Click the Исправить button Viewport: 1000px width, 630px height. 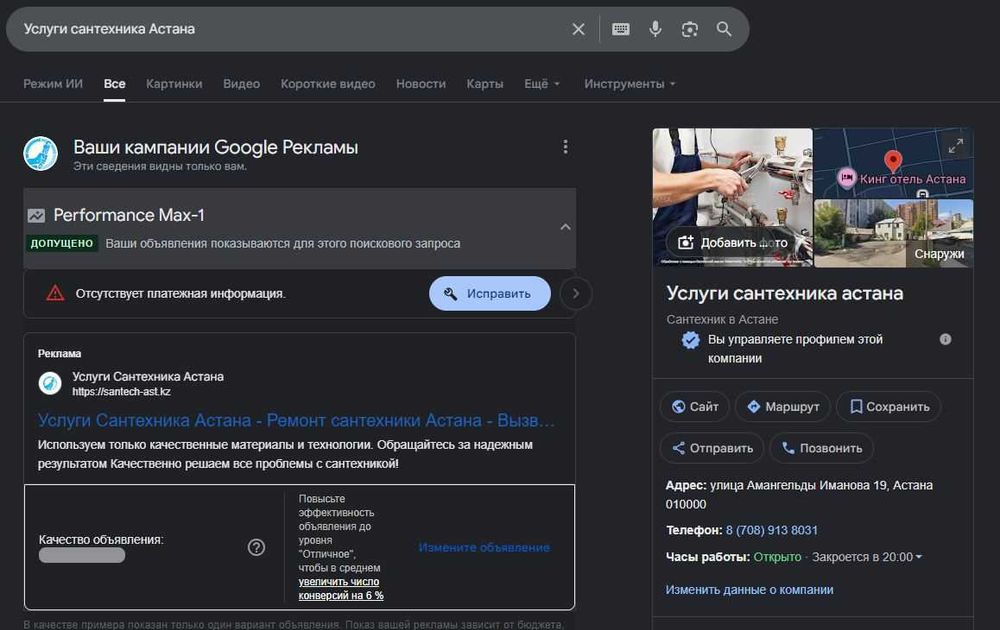pos(490,293)
